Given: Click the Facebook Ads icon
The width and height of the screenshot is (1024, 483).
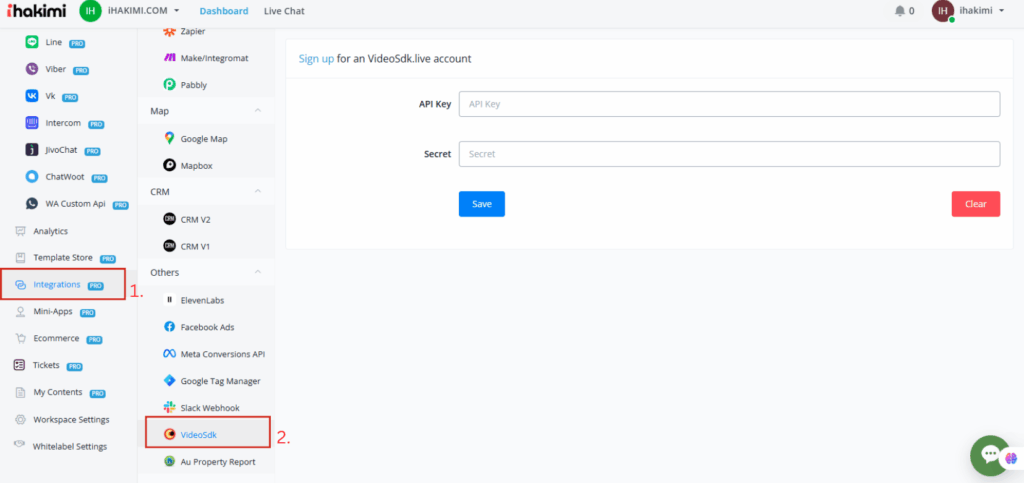Looking at the screenshot, I should (x=169, y=327).
